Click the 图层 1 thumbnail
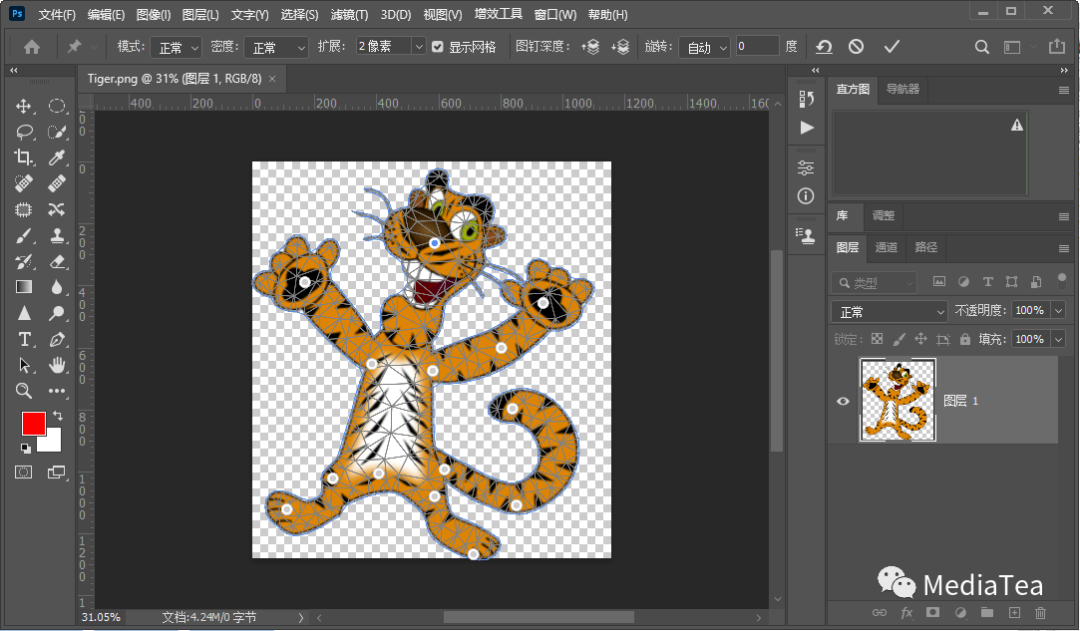 (x=897, y=400)
